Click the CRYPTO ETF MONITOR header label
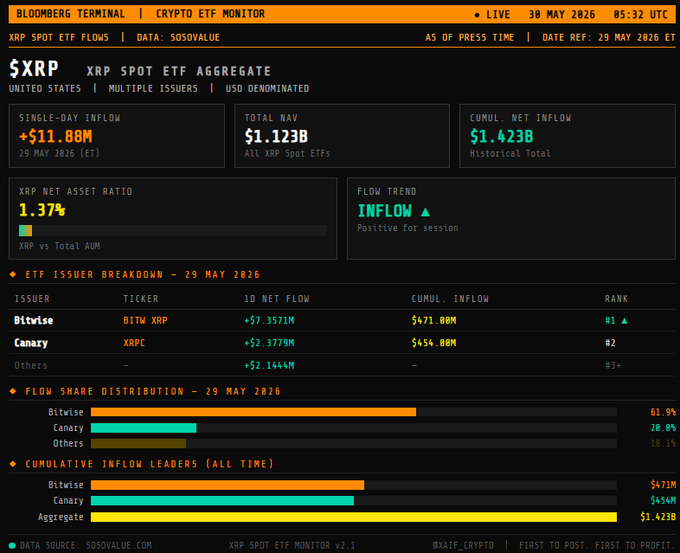Image resolution: width=680 pixels, height=553 pixels. (x=210, y=14)
